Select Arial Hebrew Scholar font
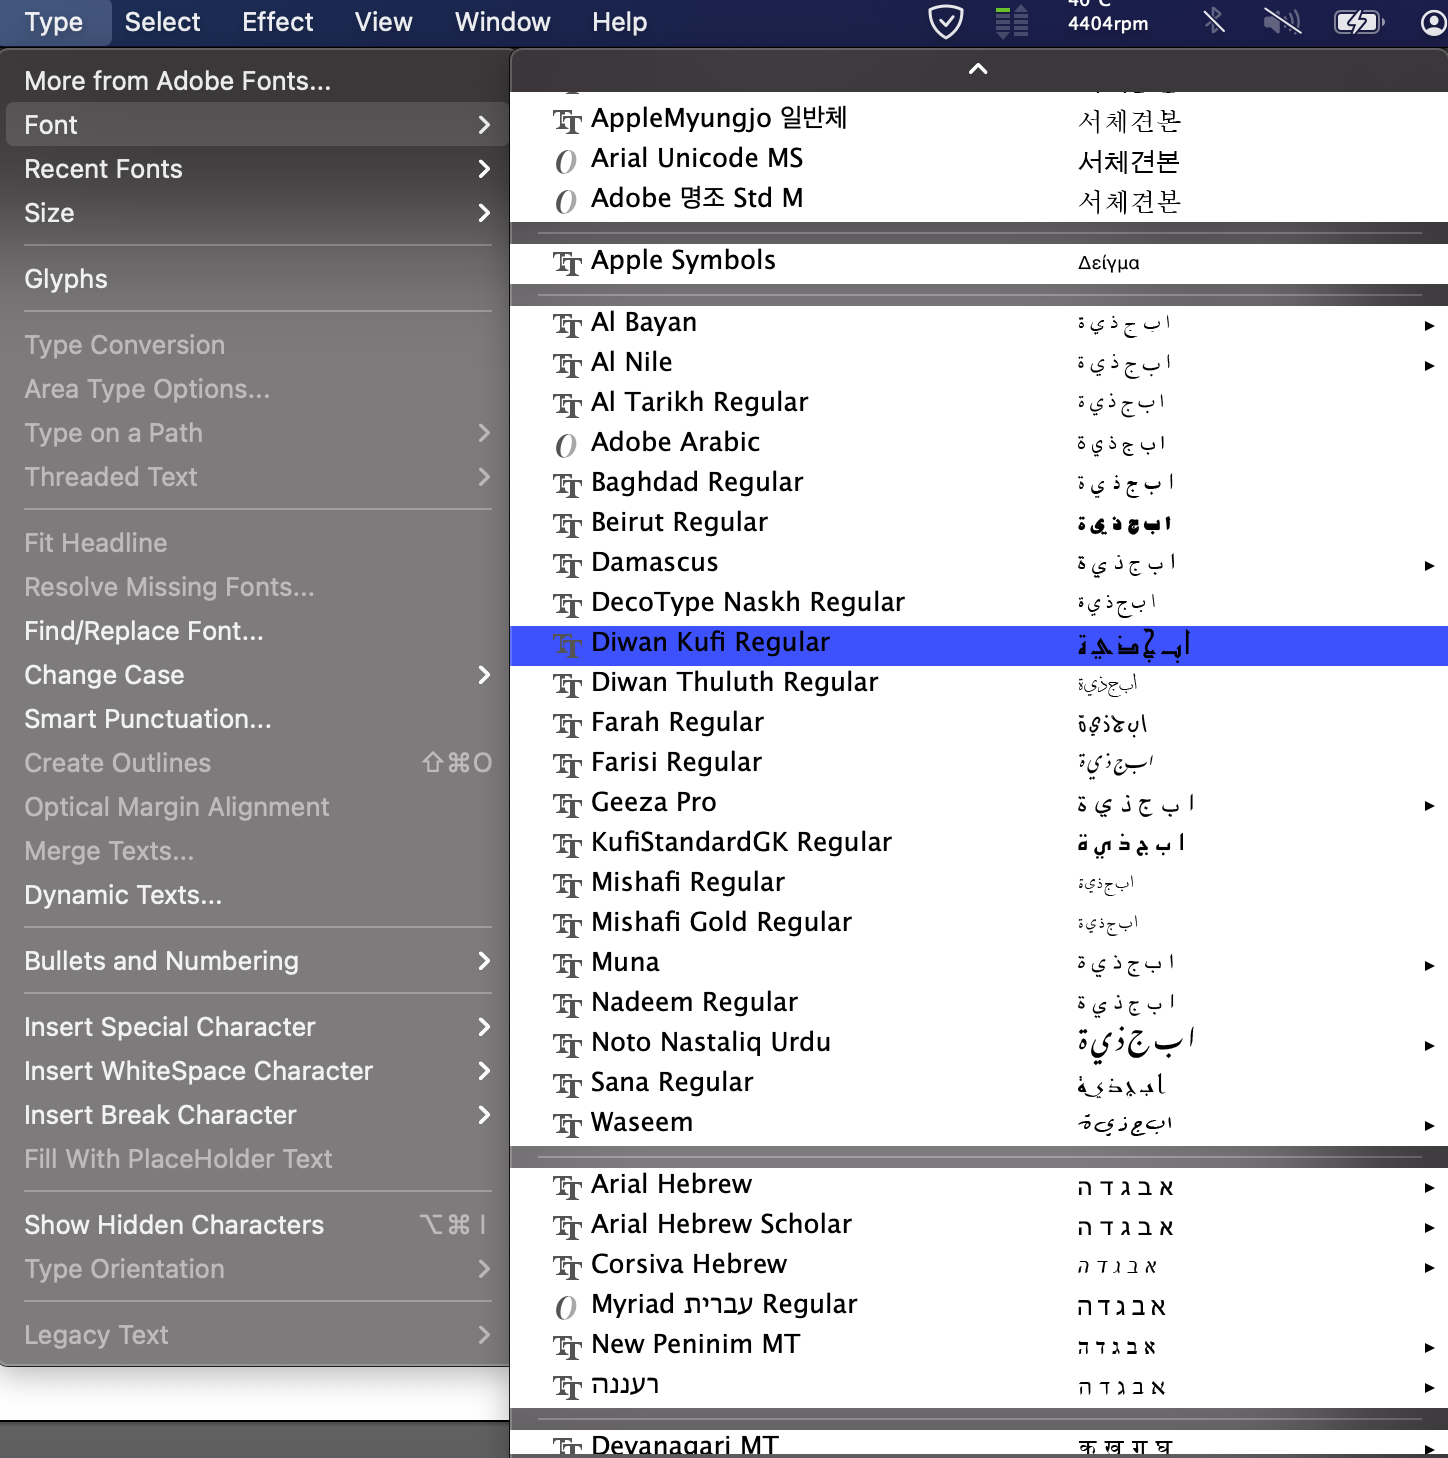This screenshot has height=1458, width=1448. pos(979,1227)
